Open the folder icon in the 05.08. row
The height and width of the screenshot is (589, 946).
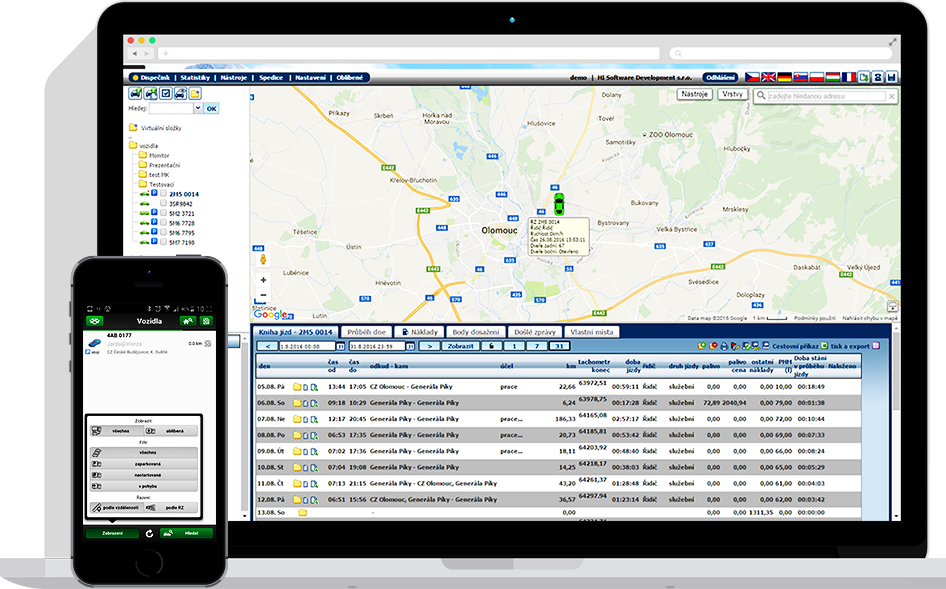point(297,386)
